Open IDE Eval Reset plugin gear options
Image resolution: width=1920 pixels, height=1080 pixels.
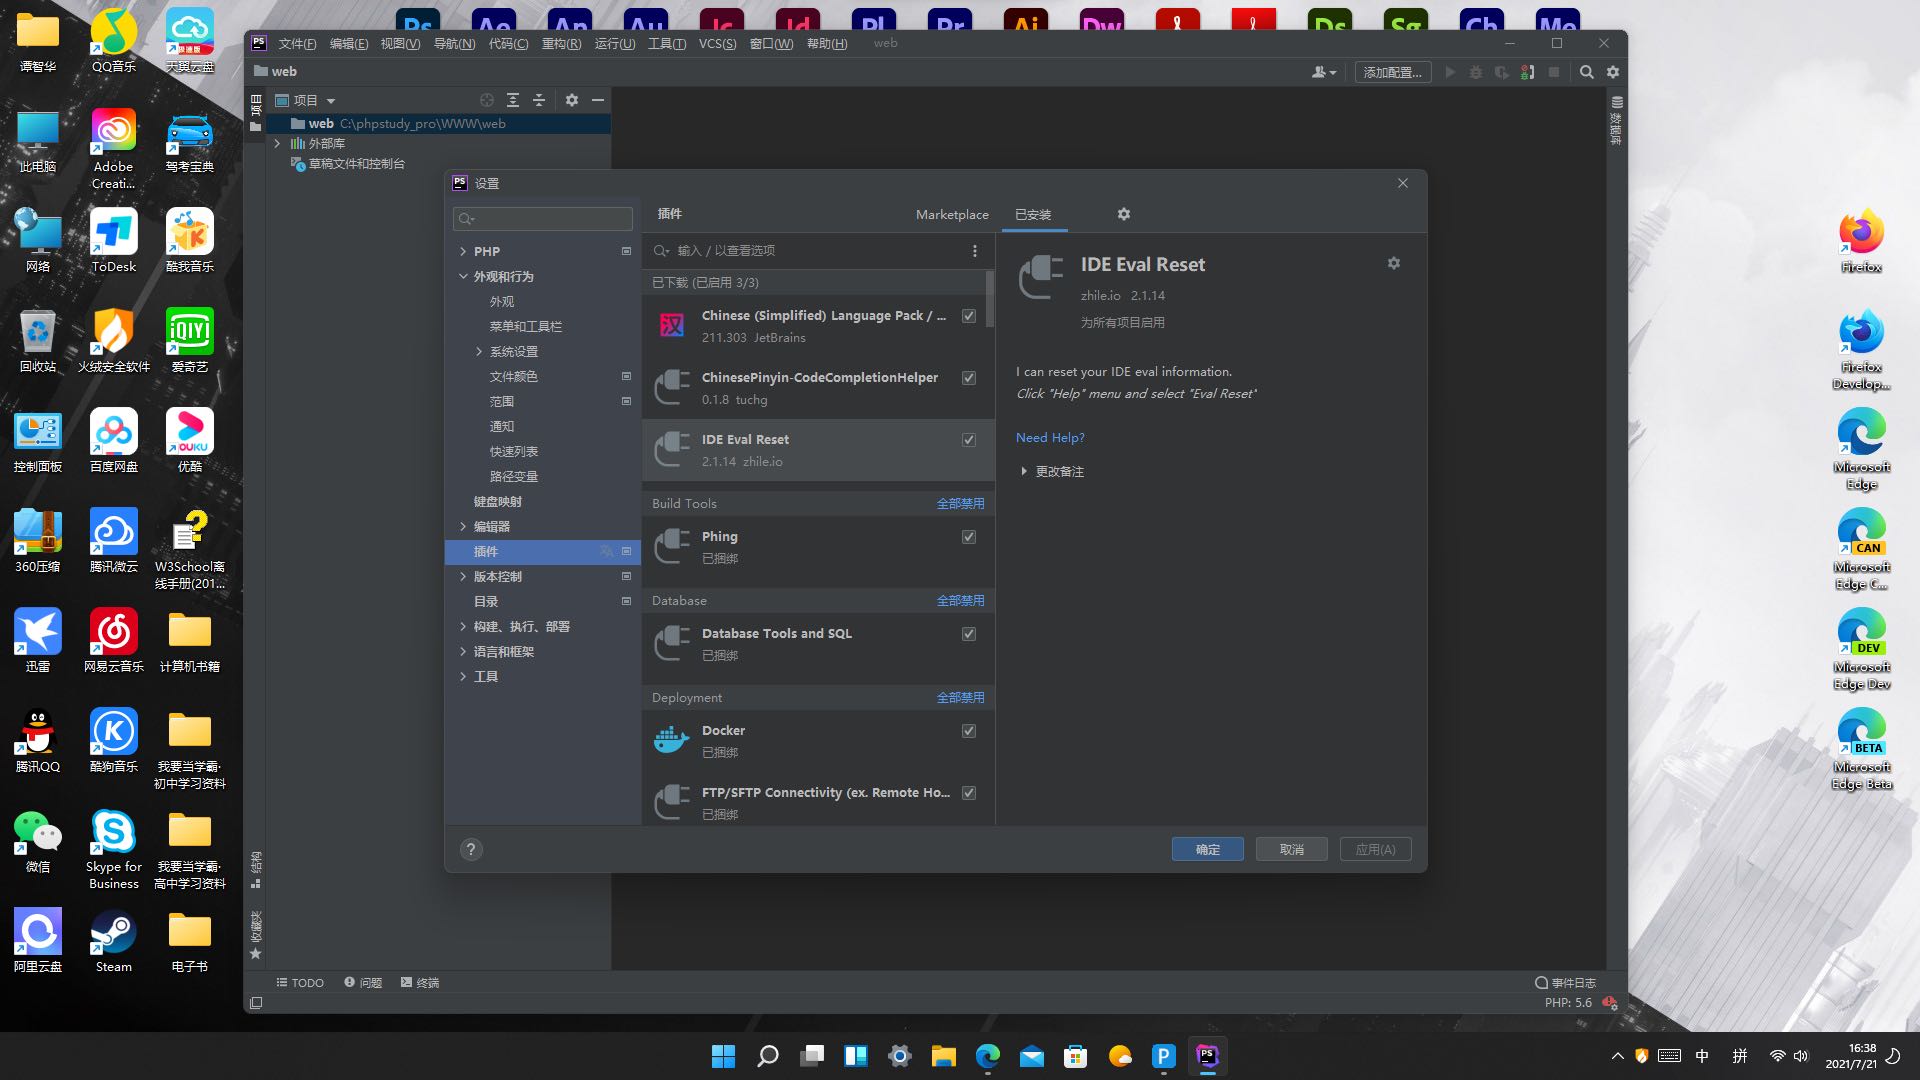pos(1393,263)
